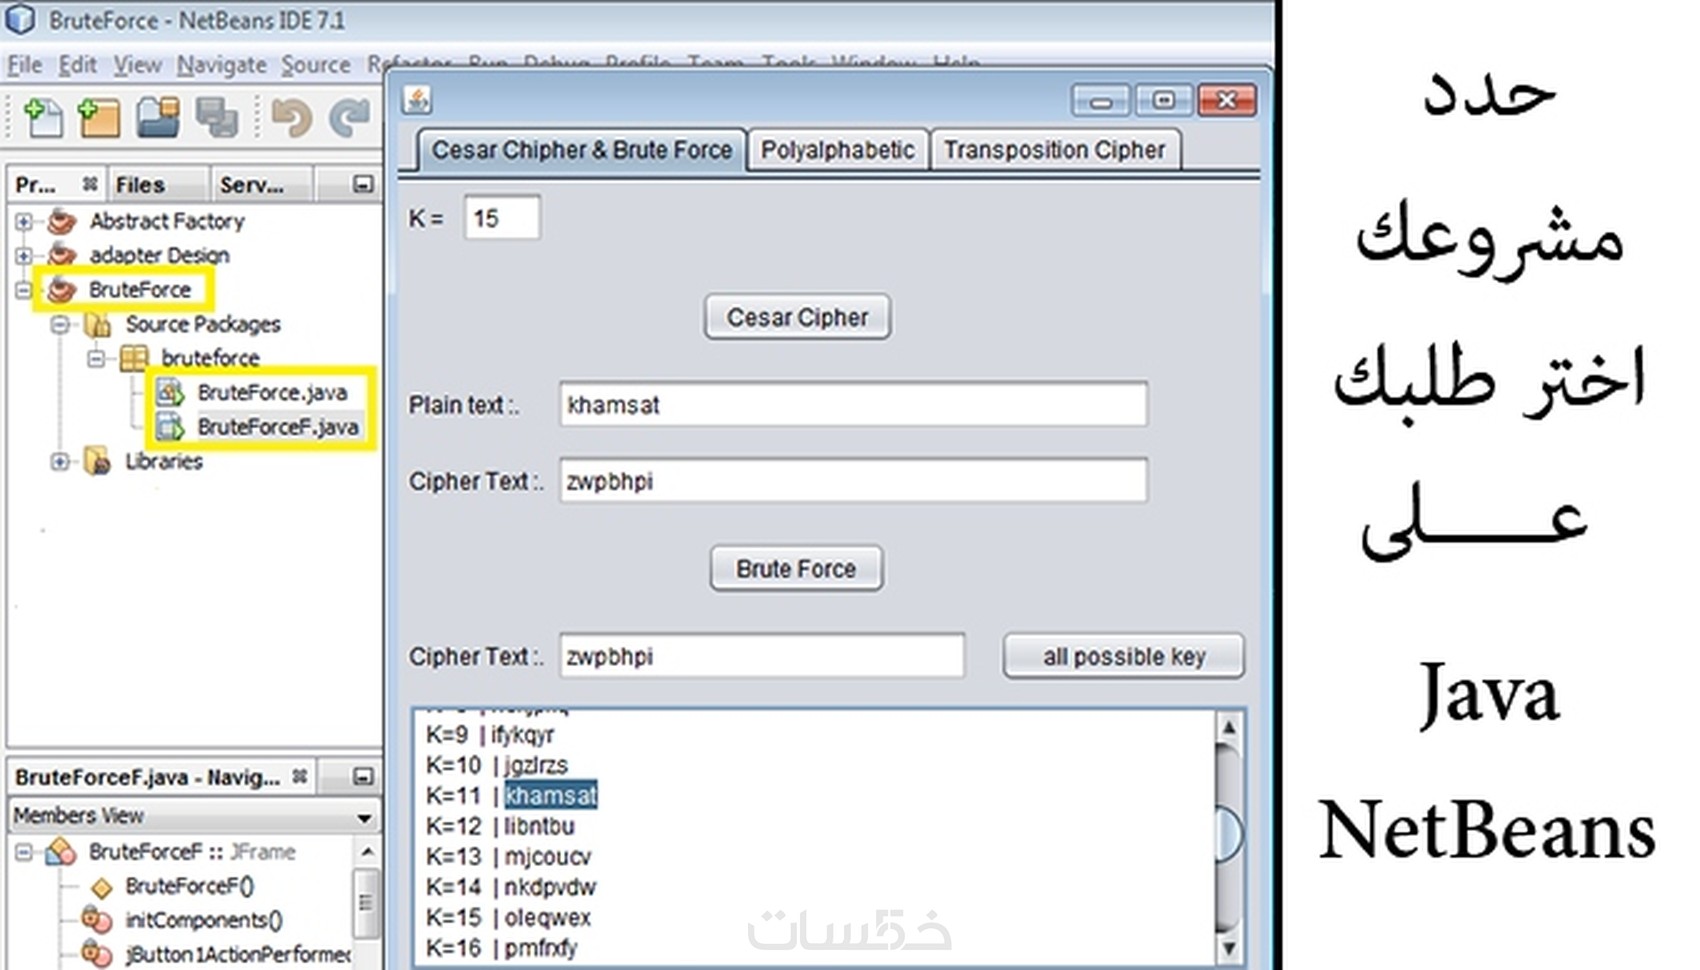Click the BruteForceF JFrame class icon
This screenshot has height=970, width=1700.
[x=61, y=852]
